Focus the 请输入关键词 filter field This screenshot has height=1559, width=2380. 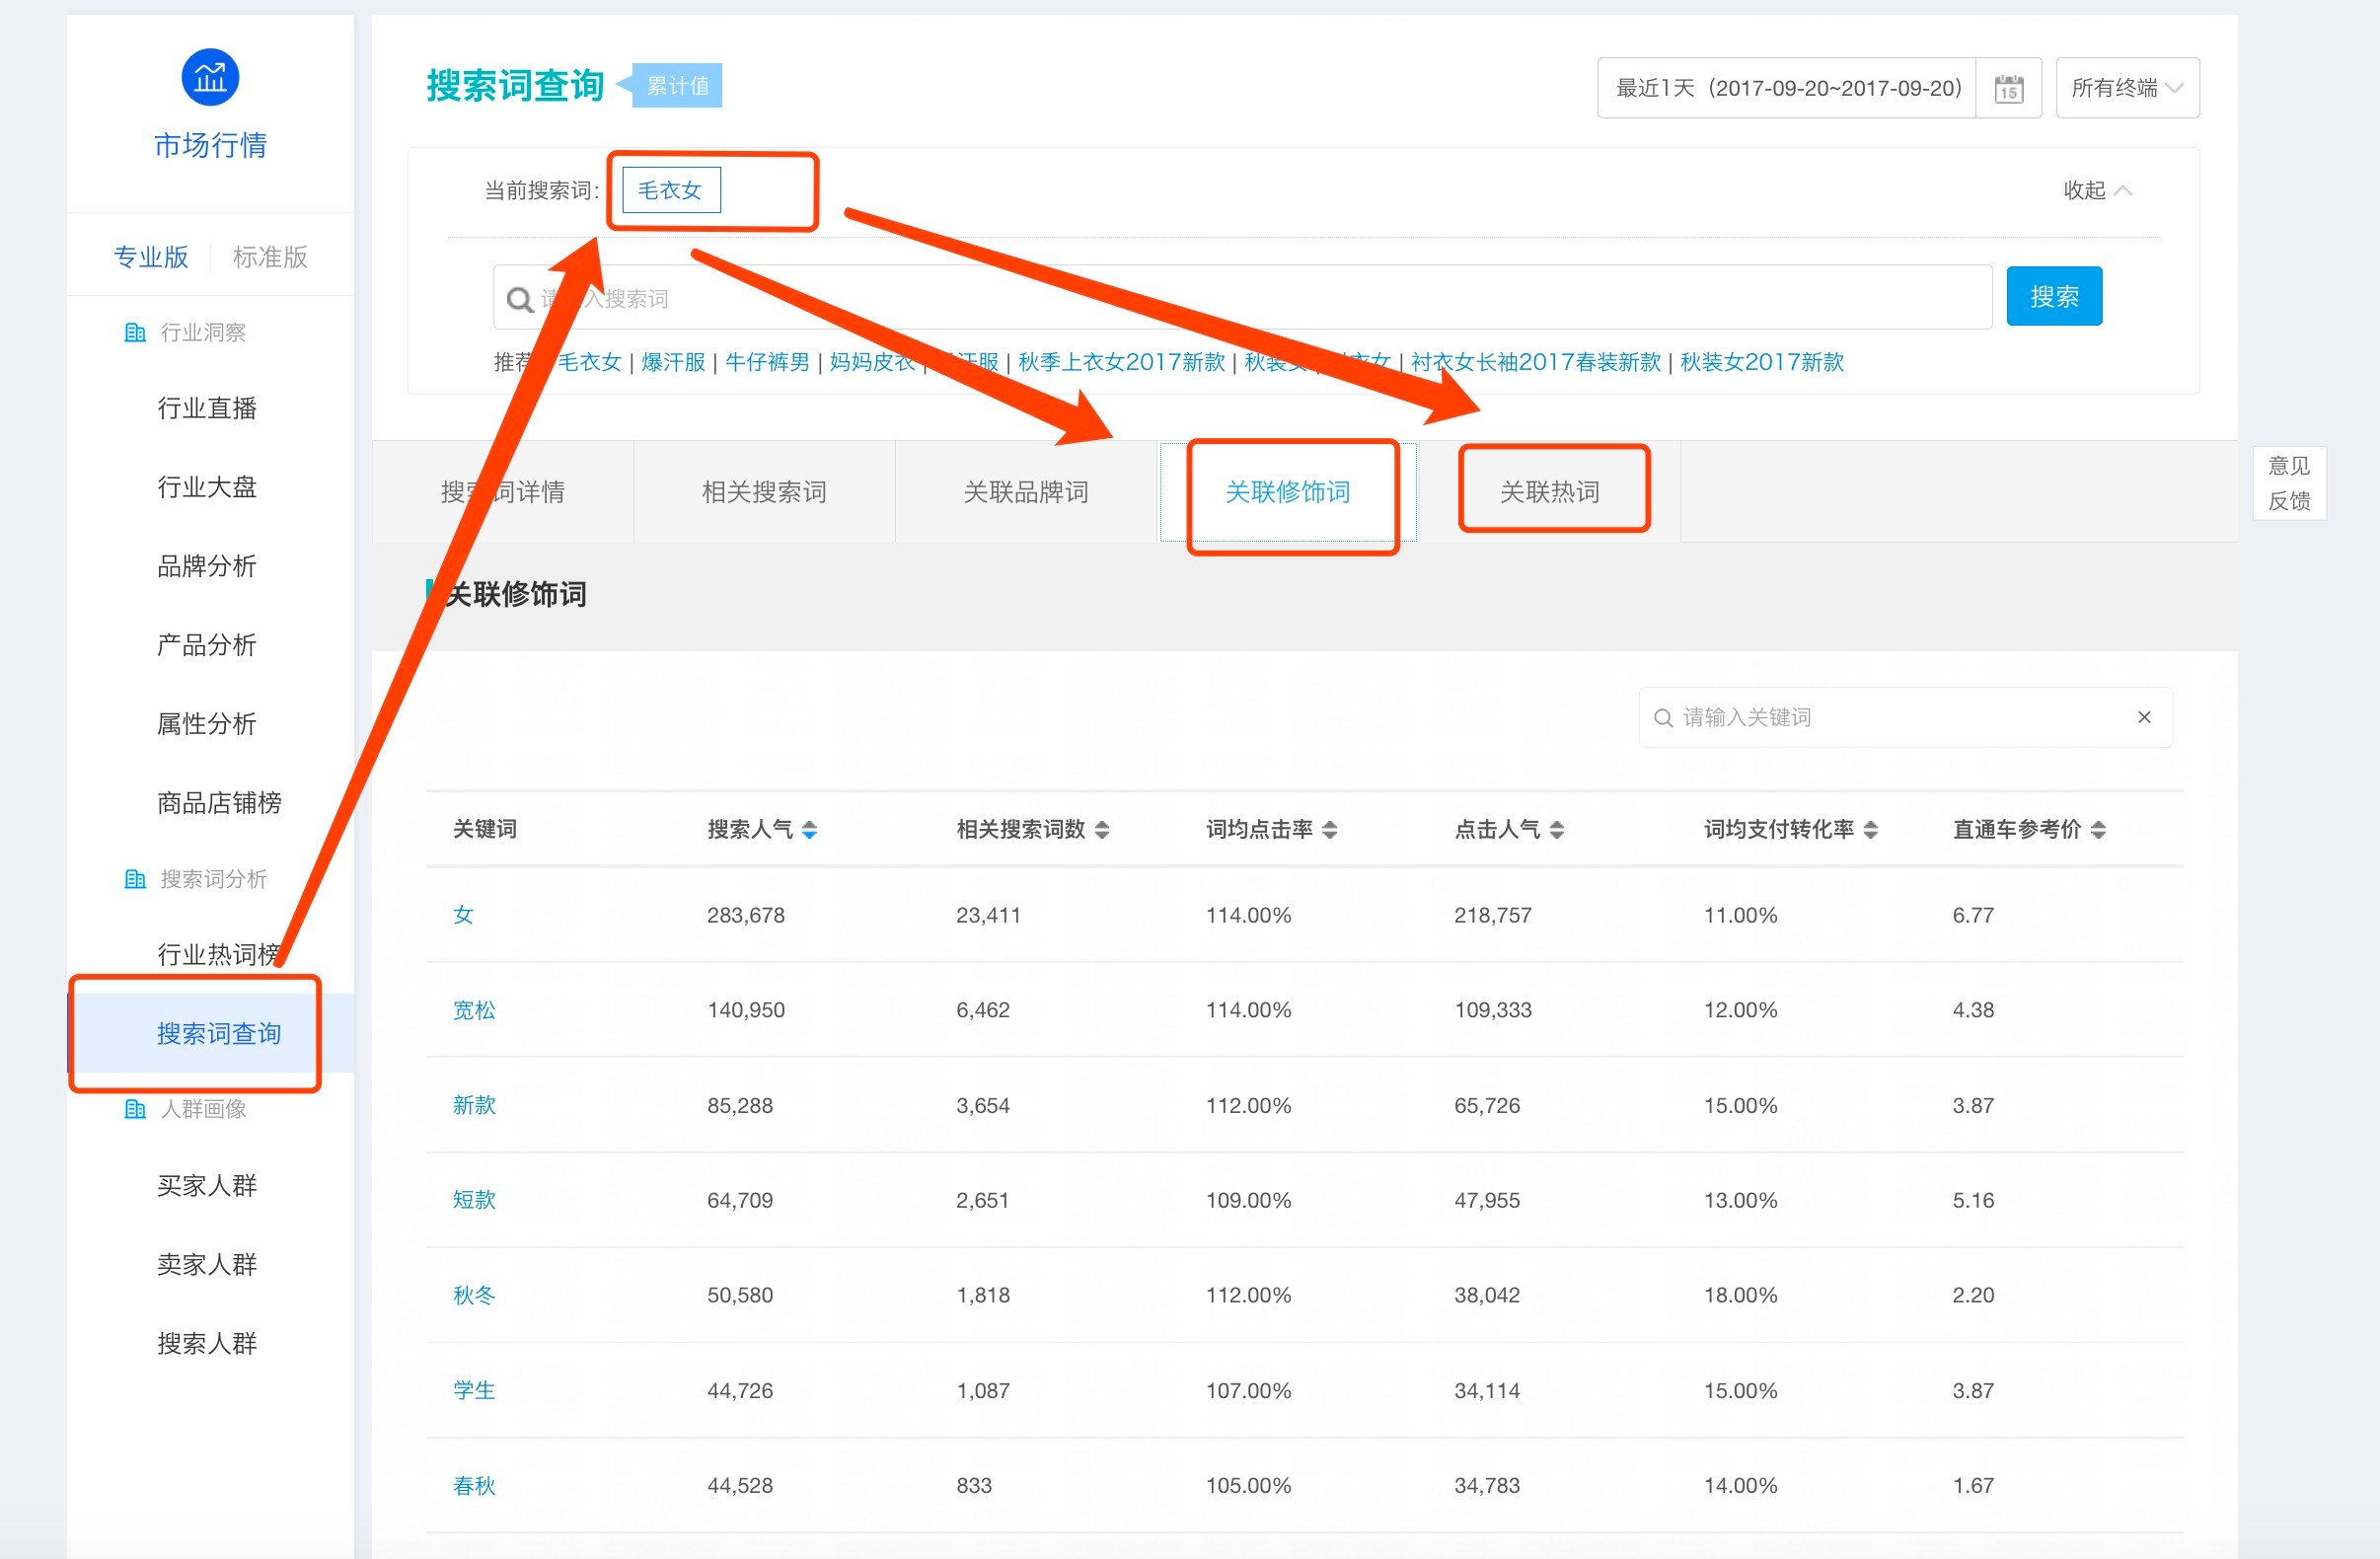[1905, 717]
